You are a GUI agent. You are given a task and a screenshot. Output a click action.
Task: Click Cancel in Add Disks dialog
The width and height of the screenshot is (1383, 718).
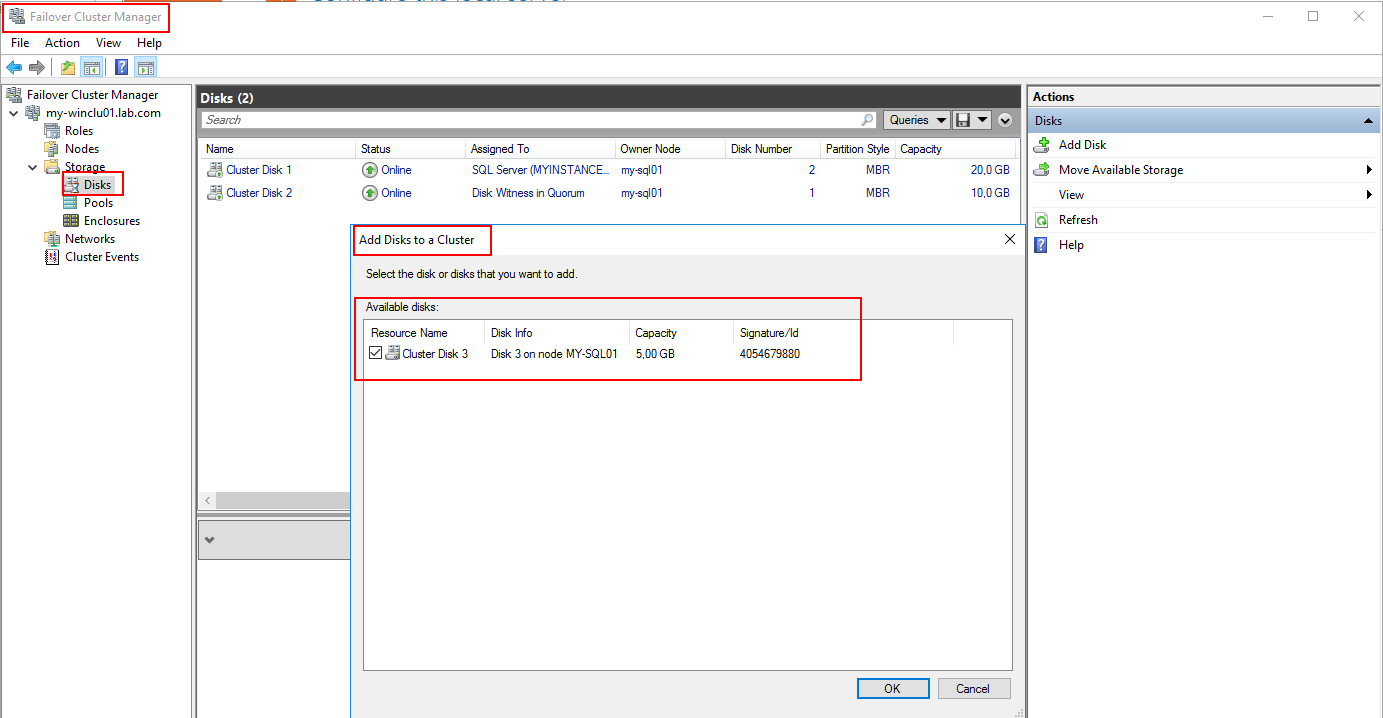973,688
